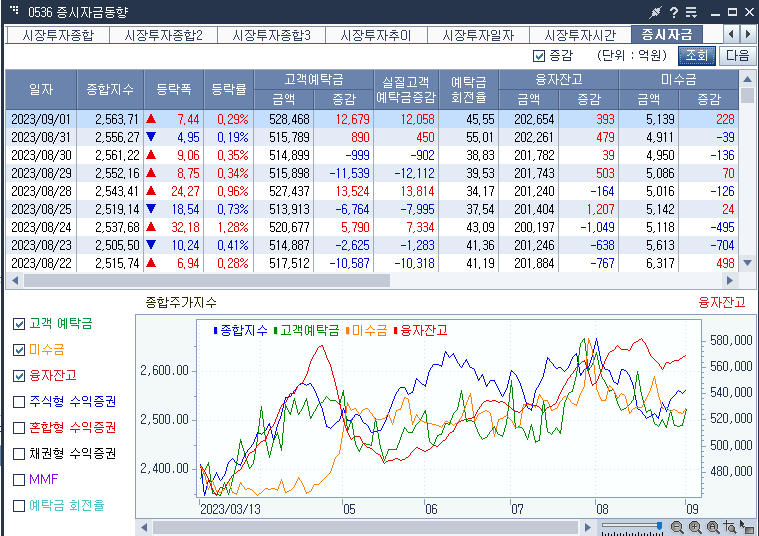
Task: Click the 조회 search button
Action: pyautogui.click(x=697, y=56)
